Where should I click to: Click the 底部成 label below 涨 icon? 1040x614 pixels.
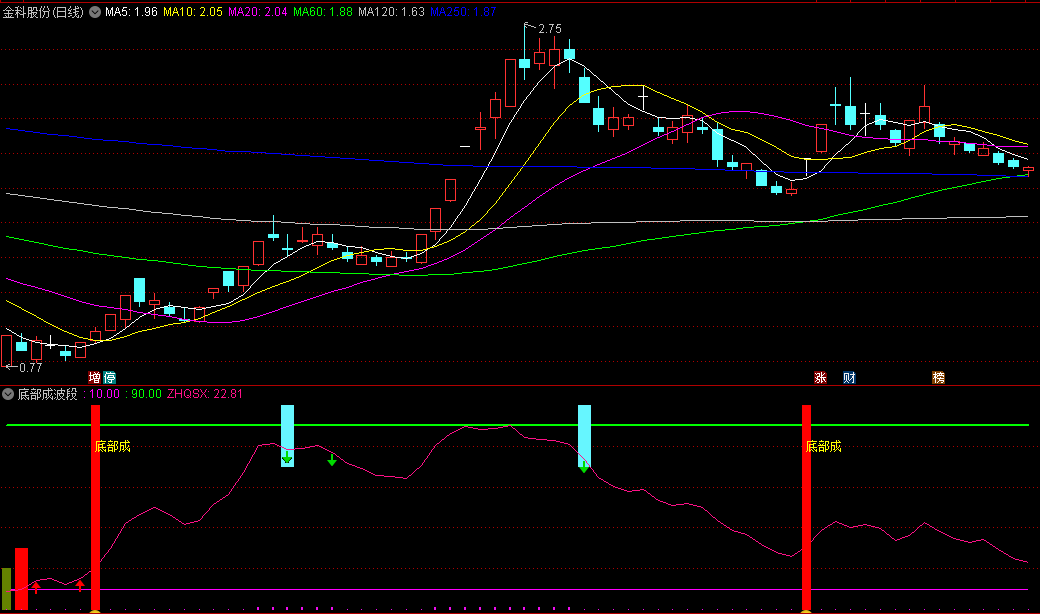click(824, 446)
